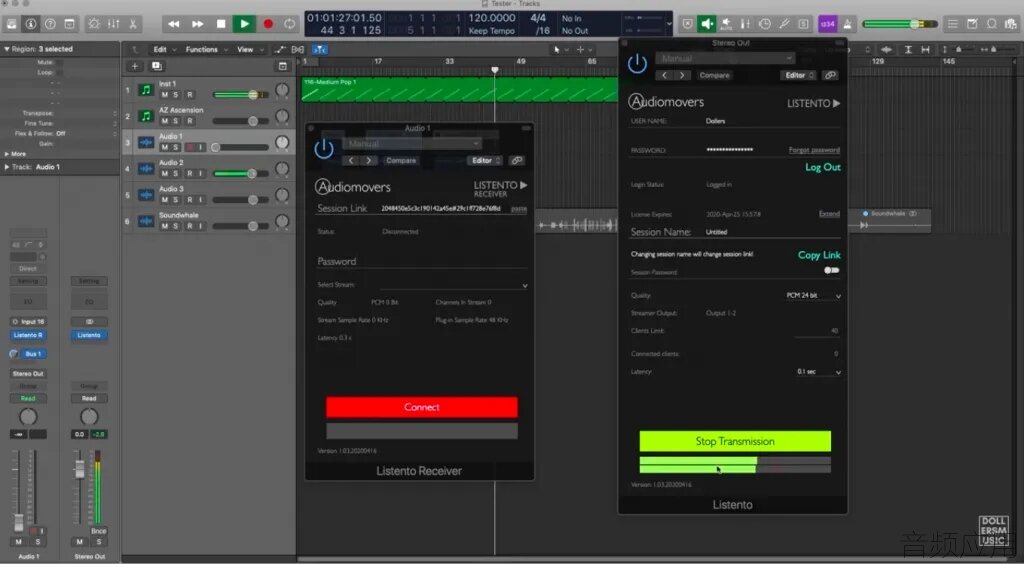Click the Copy Link button
Screen dimensions: 1024x564
click(819, 255)
